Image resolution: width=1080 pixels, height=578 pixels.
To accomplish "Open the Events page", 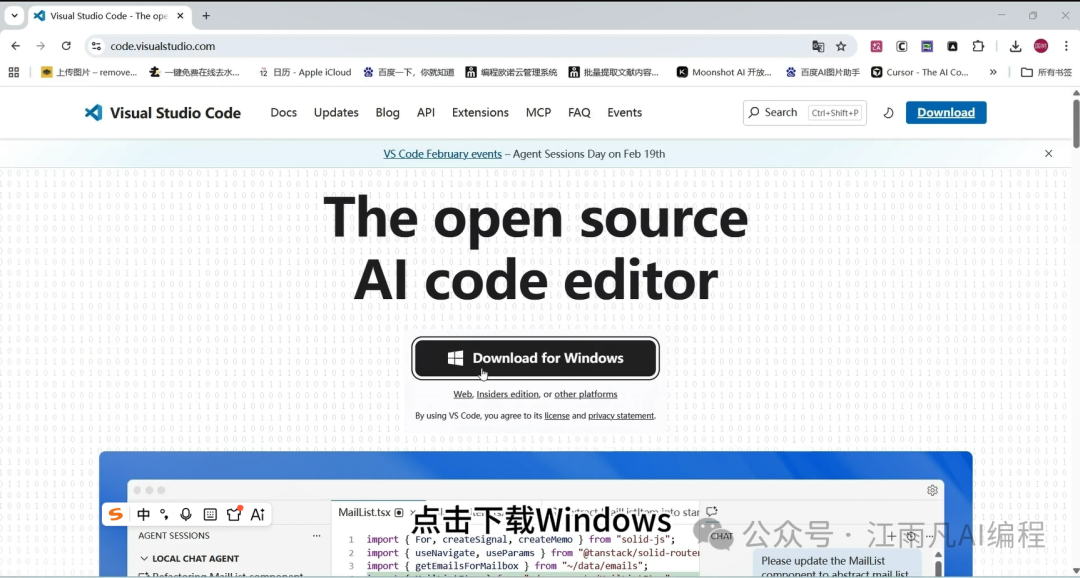I will point(624,112).
